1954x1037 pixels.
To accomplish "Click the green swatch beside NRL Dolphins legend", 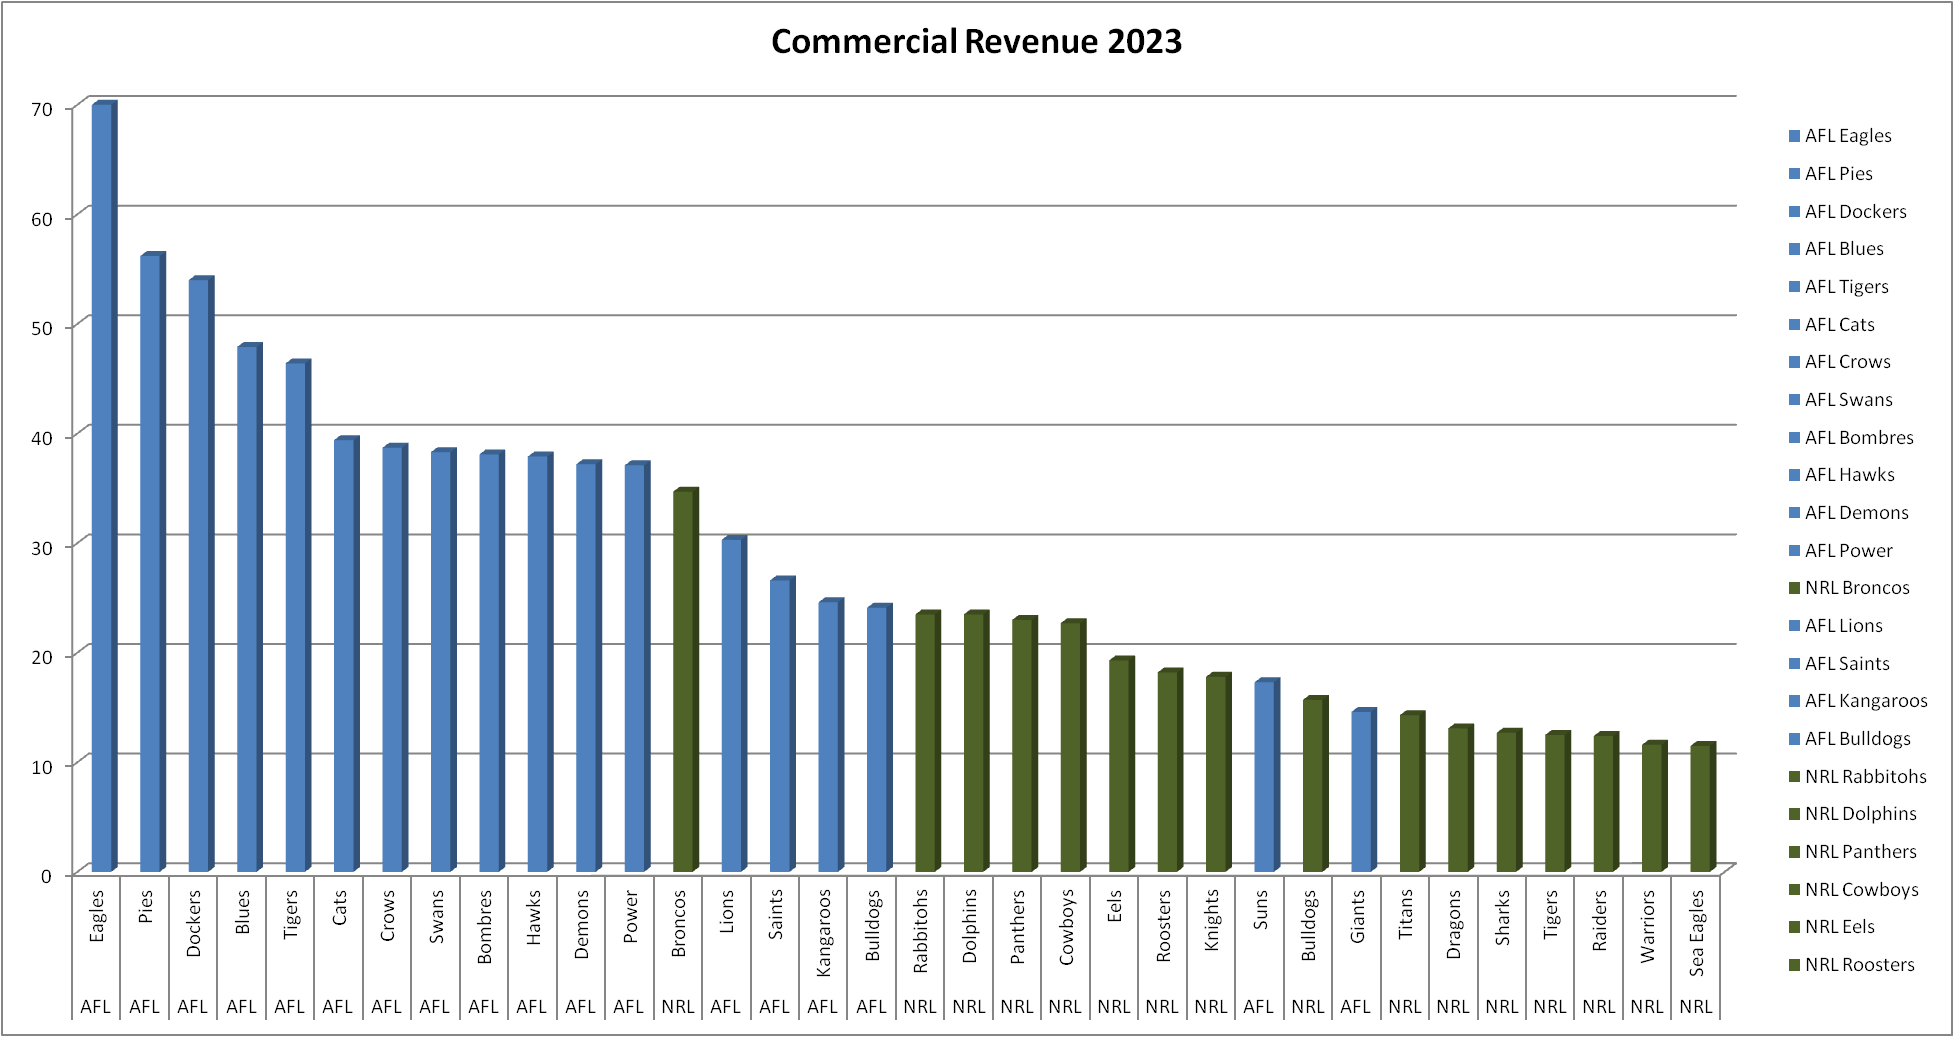I will coord(1794,814).
